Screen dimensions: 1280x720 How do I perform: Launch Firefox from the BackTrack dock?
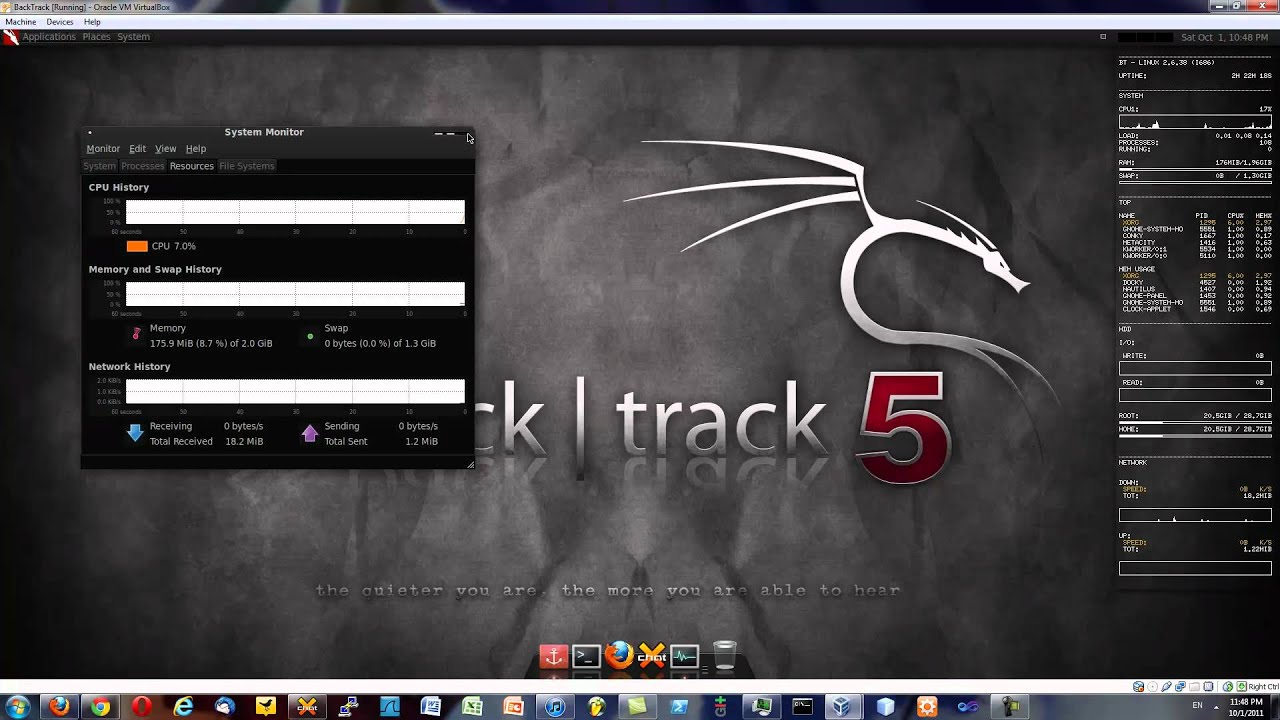619,655
